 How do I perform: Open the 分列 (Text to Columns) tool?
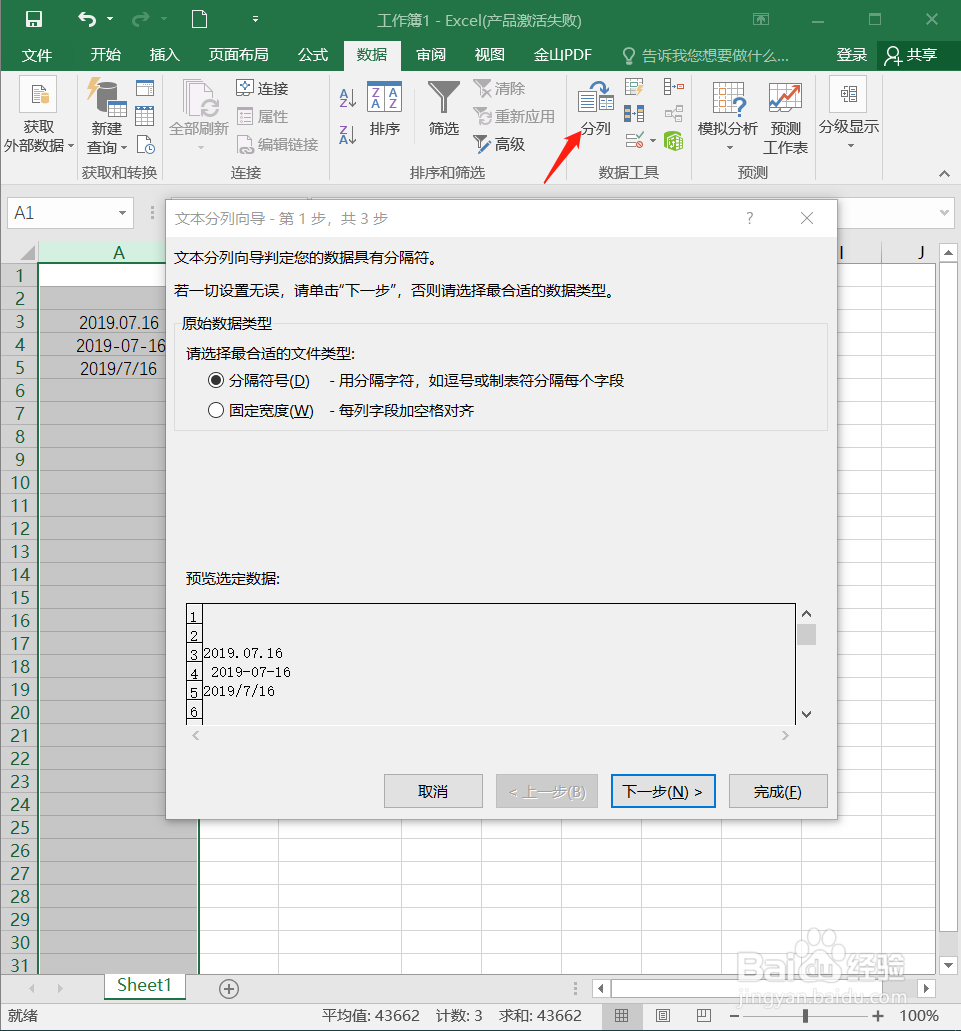[597, 108]
